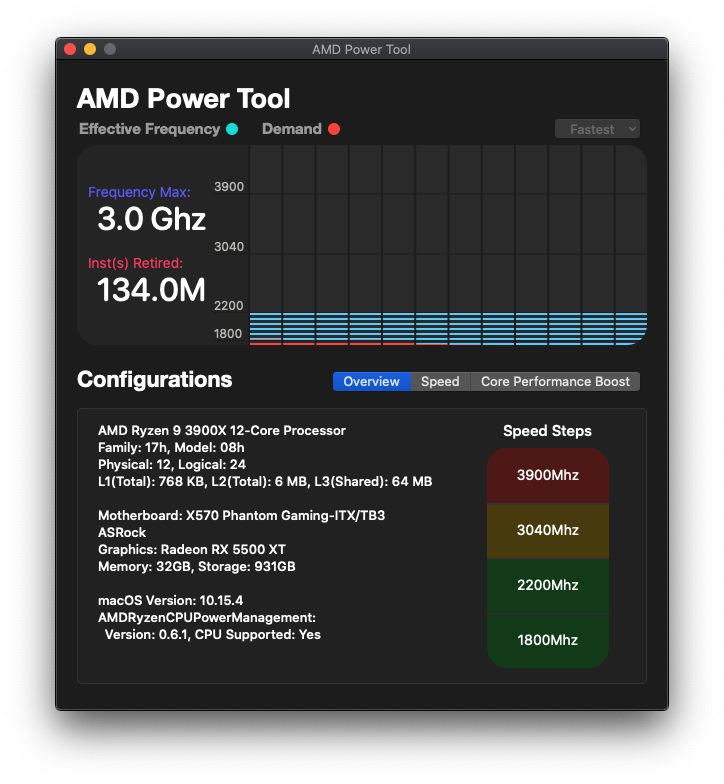Click the cyan Effective Frequency indicator dot
This screenshot has width=724, height=784.
(x=232, y=129)
